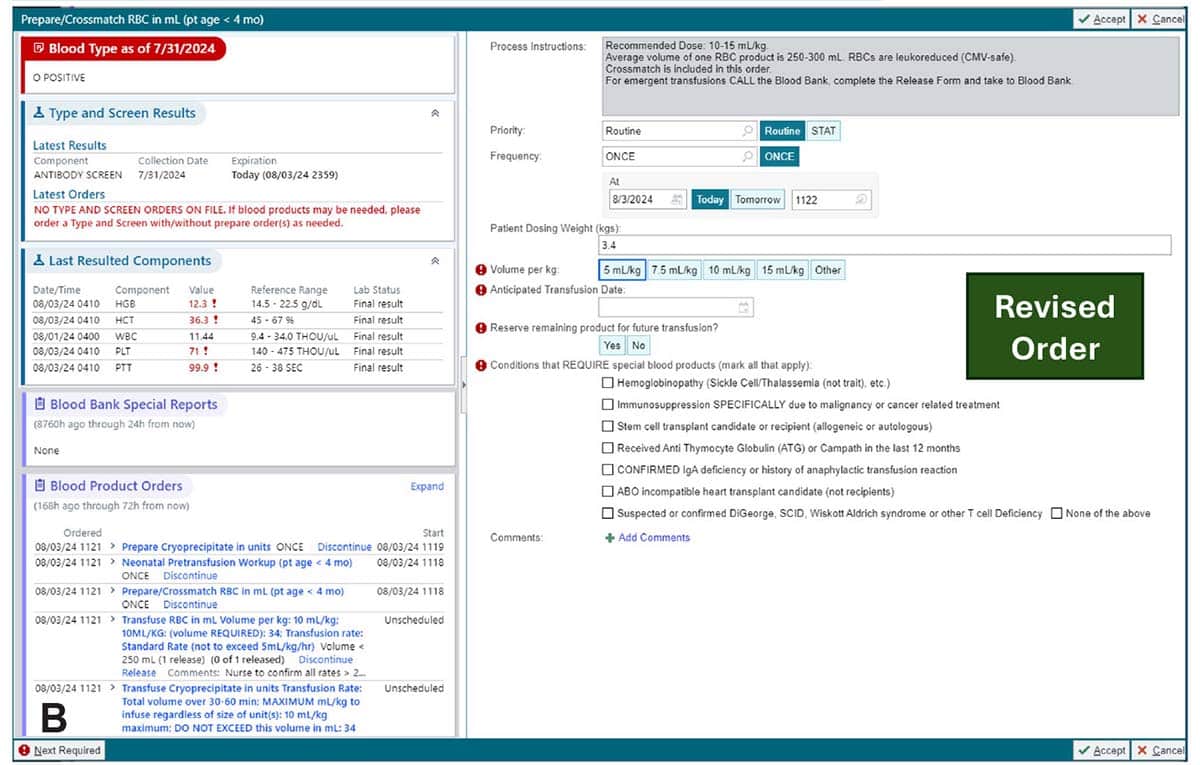Click the time field search icon
The width and height of the screenshot is (1200, 765).
(861, 200)
